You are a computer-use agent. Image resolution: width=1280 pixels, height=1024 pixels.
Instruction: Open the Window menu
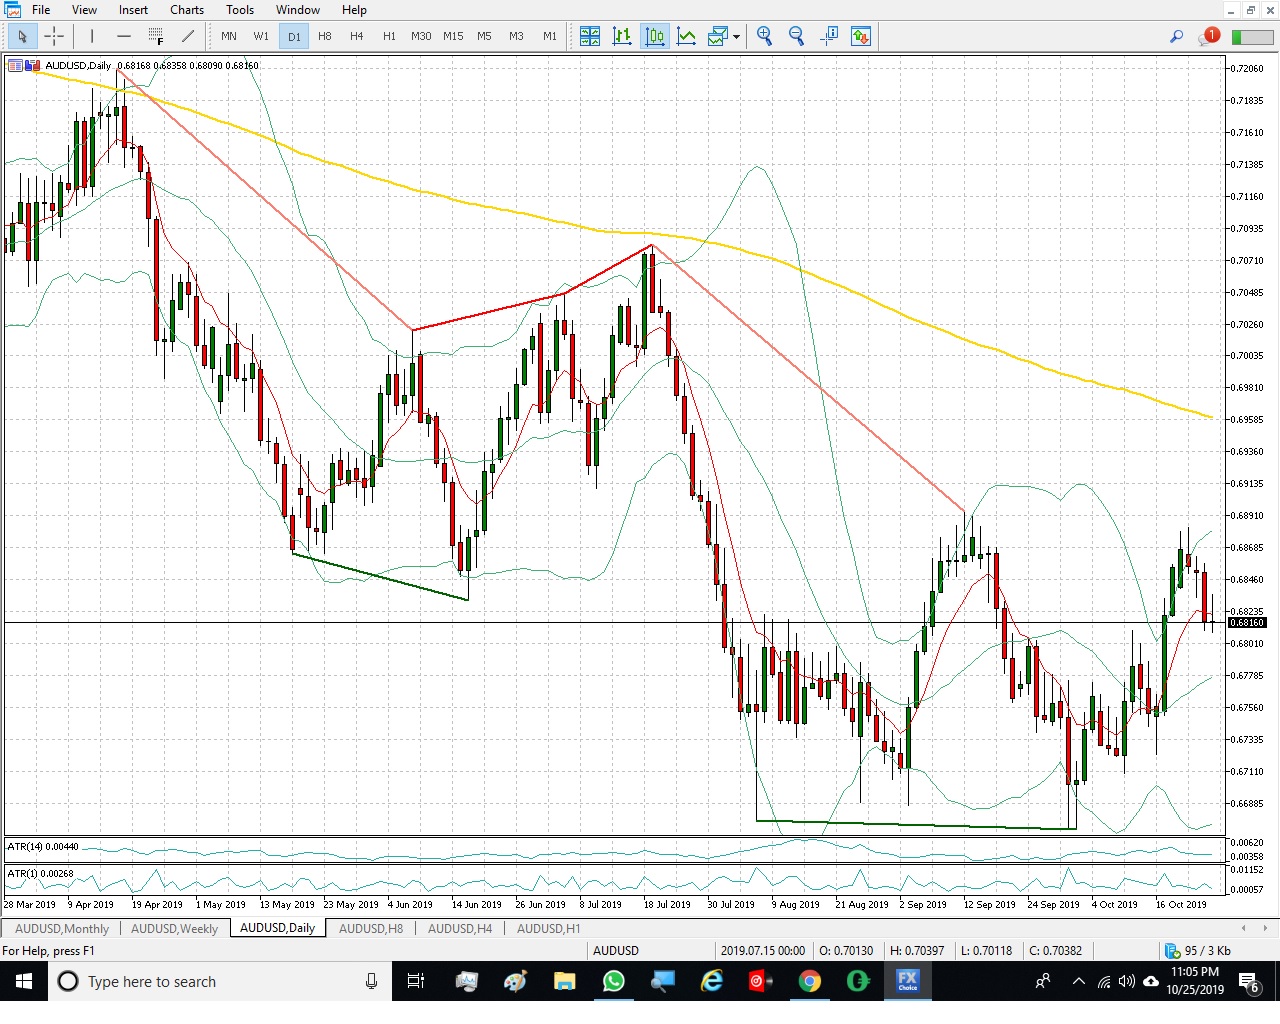coord(298,10)
